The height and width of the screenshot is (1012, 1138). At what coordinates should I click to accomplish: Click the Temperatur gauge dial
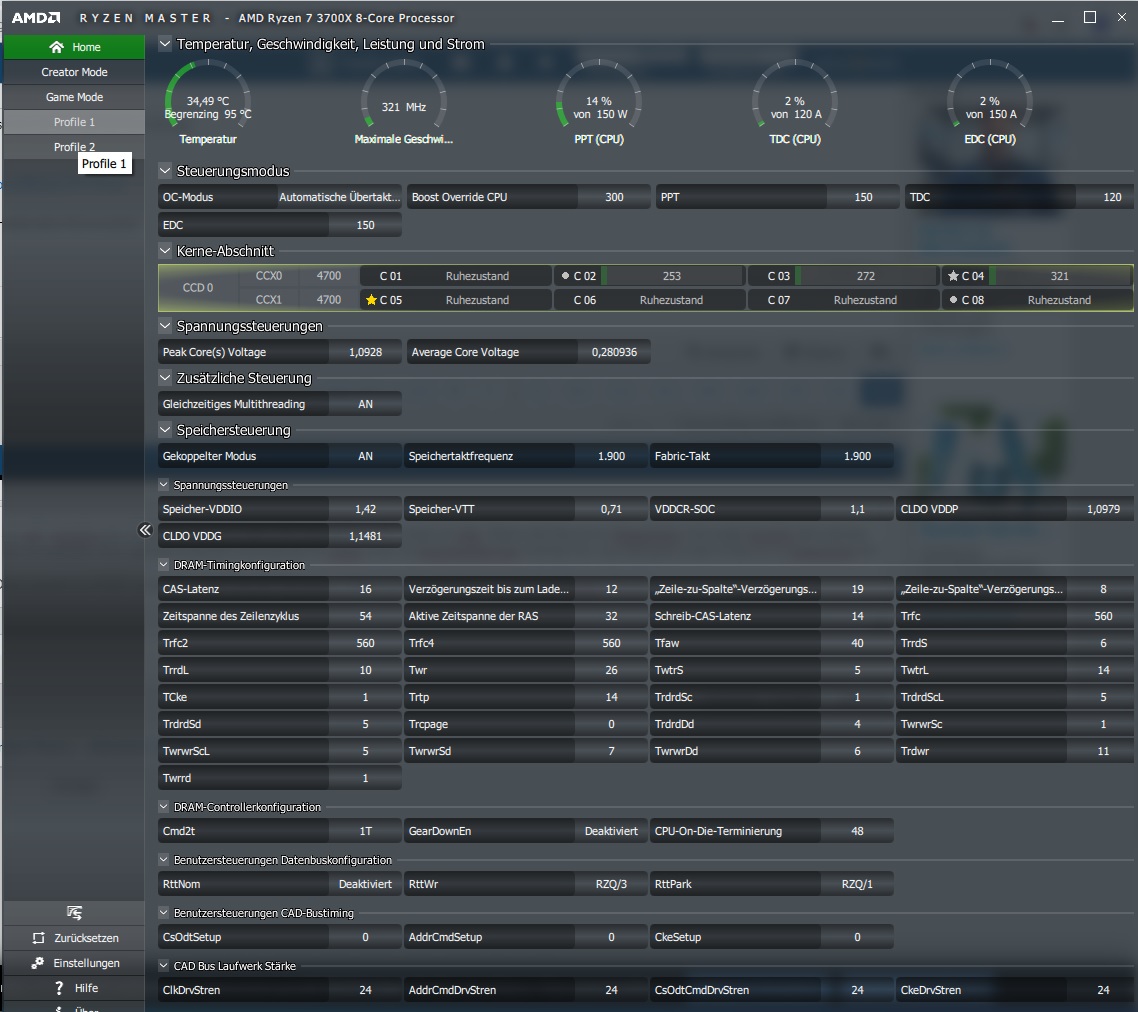click(208, 94)
